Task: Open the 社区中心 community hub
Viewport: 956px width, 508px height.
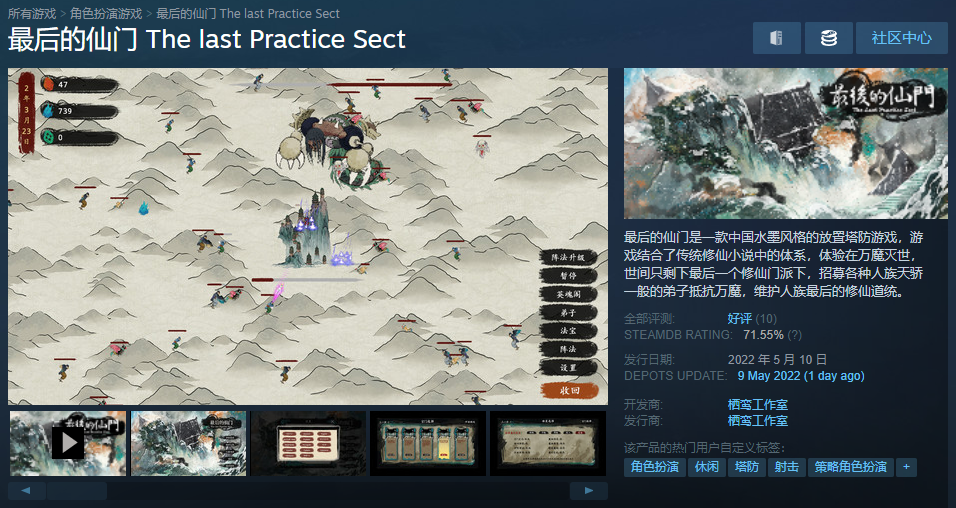Action: coord(901,38)
